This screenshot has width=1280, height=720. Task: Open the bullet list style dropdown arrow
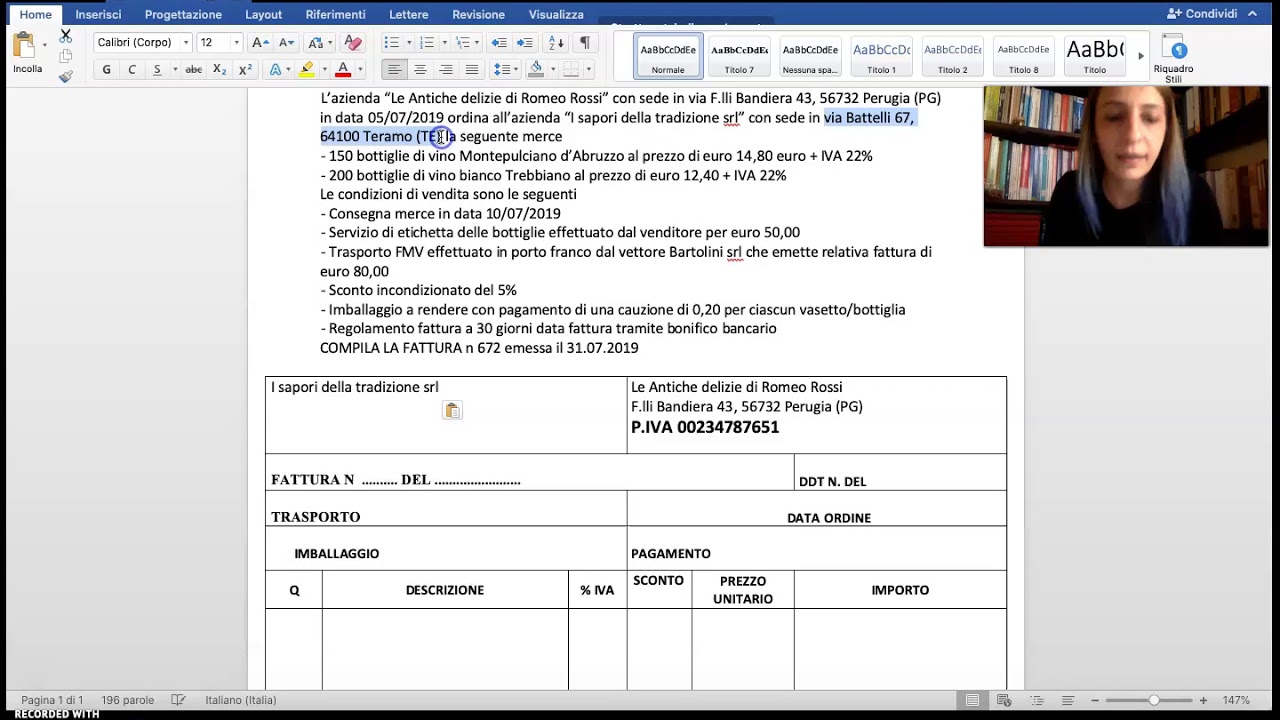point(408,42)
